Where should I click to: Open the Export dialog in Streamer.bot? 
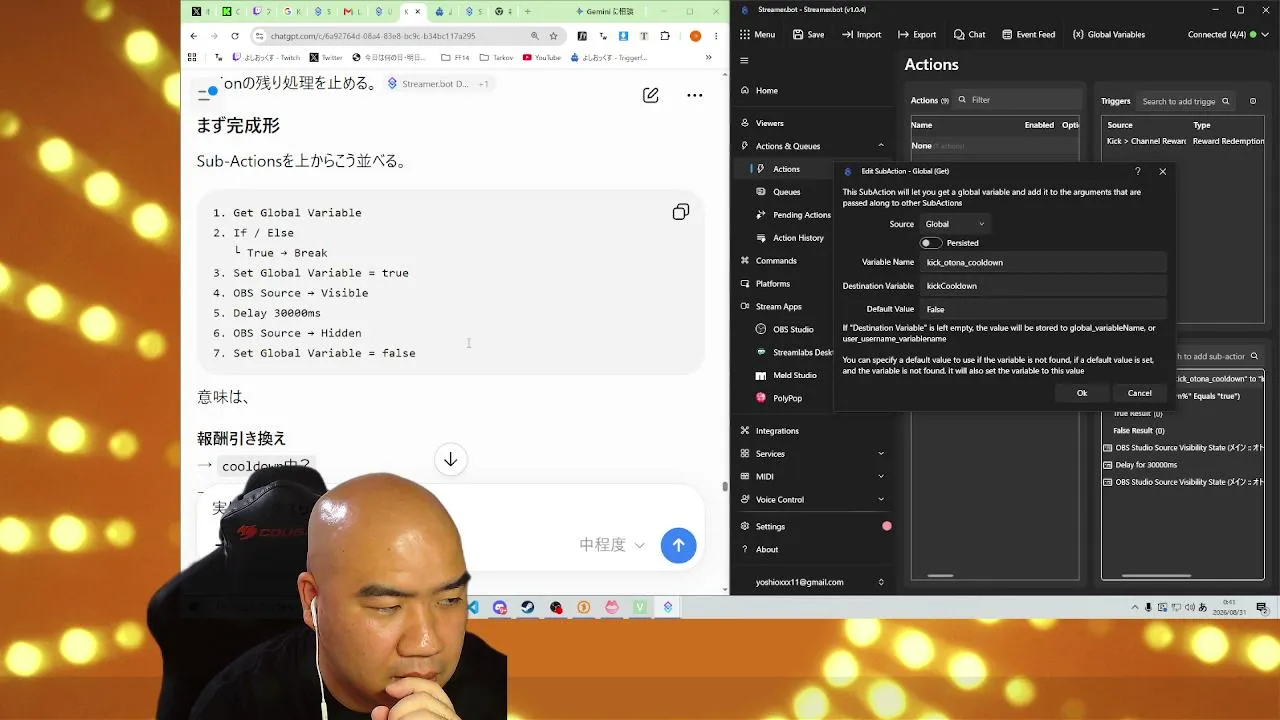(x=916, y=35)
